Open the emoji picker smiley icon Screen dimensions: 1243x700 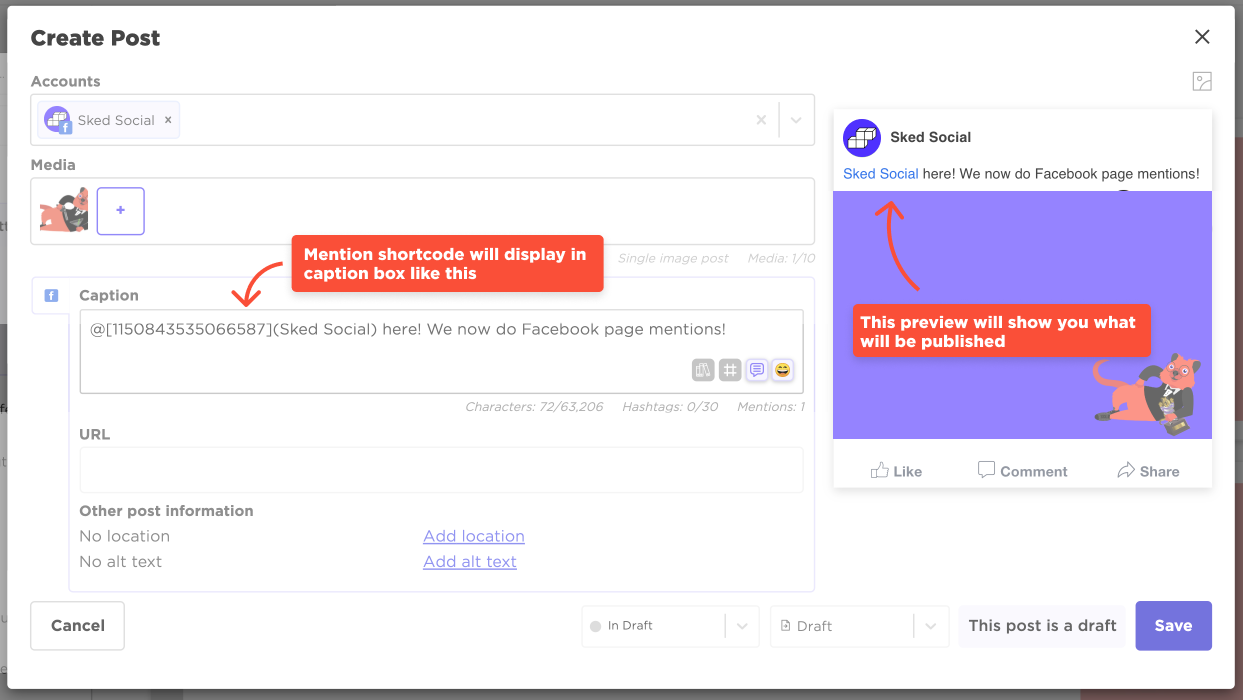pos(783,370)
